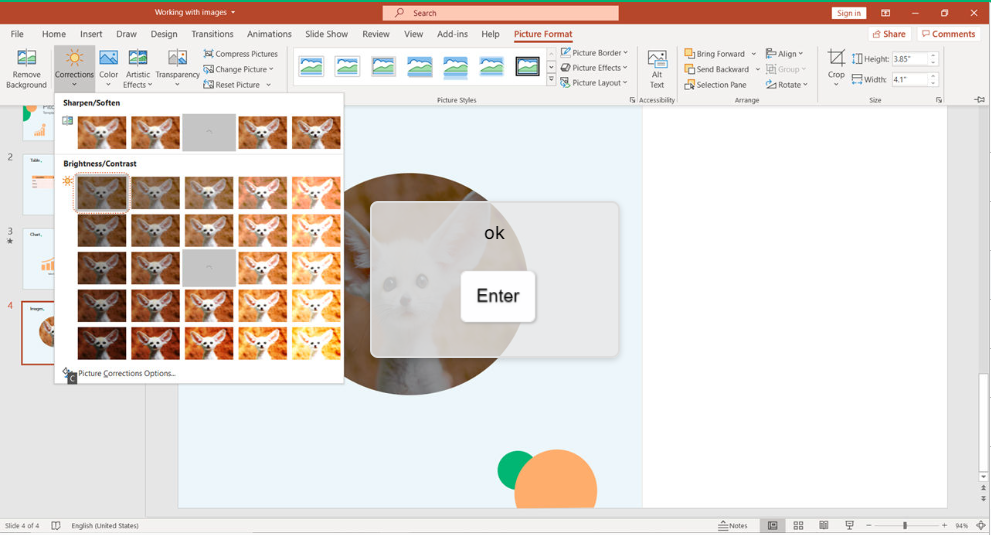
Task: Expand Send Backward dropdown arrow
Action: click(757, 69)
